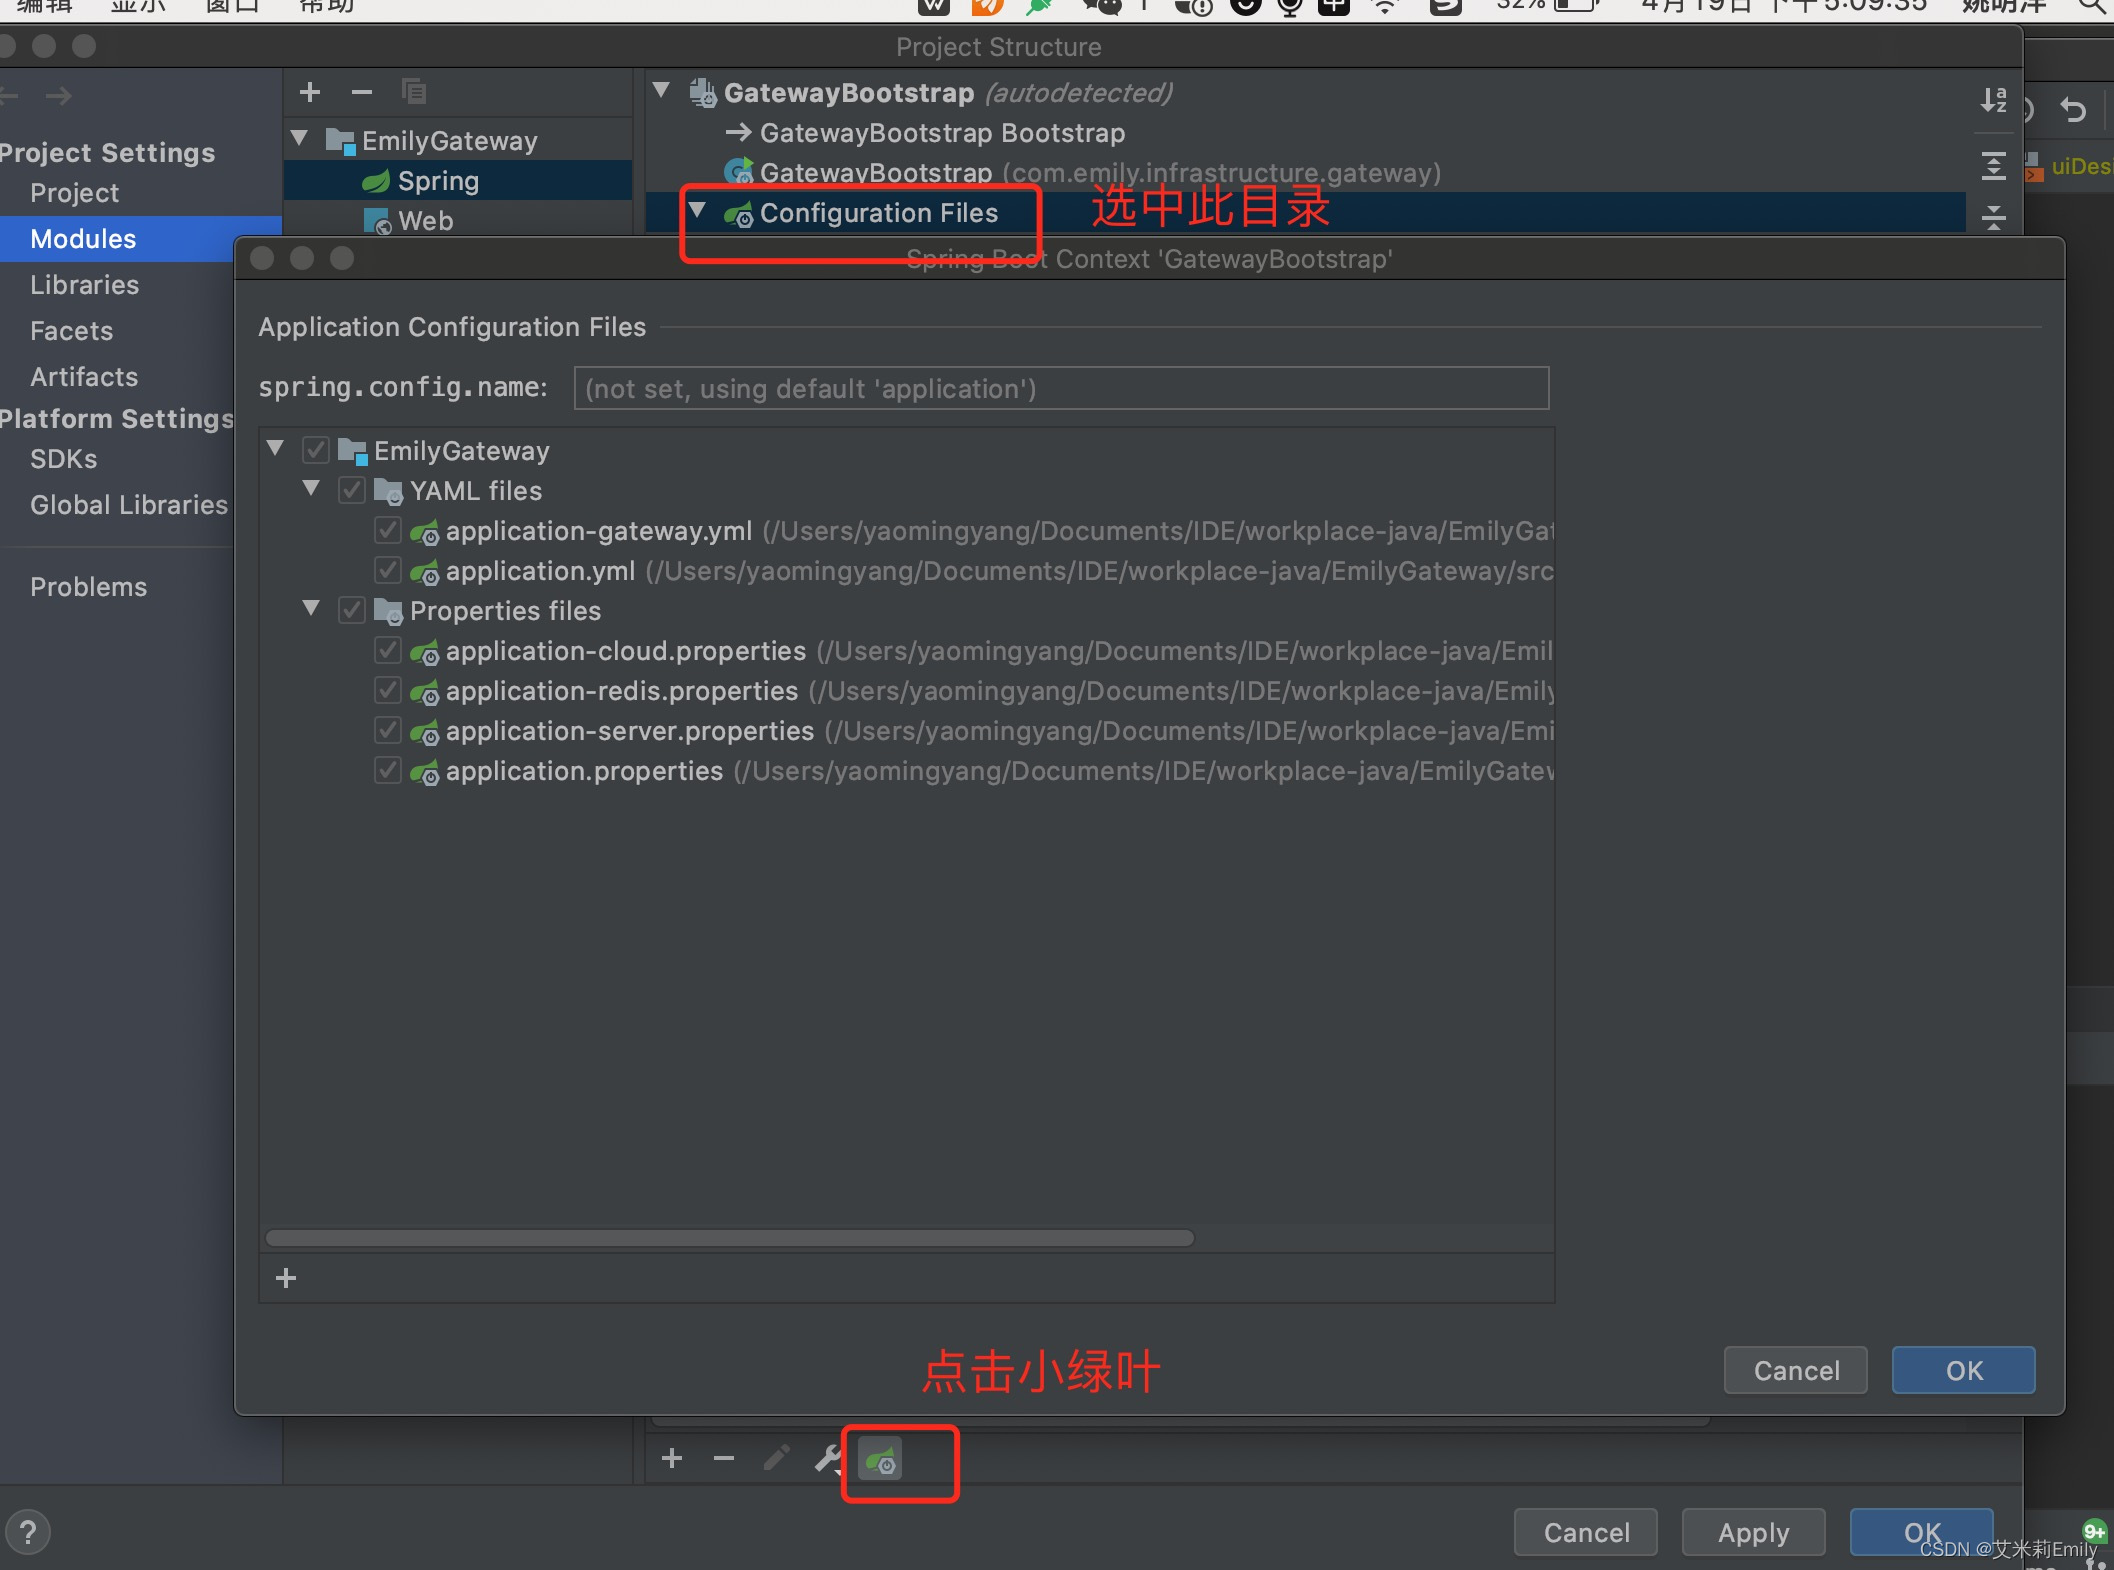Screen dimensions: 2114x1570
Task: Click the add module plus icon above EmilyGateway
Action: pos(310,92)
